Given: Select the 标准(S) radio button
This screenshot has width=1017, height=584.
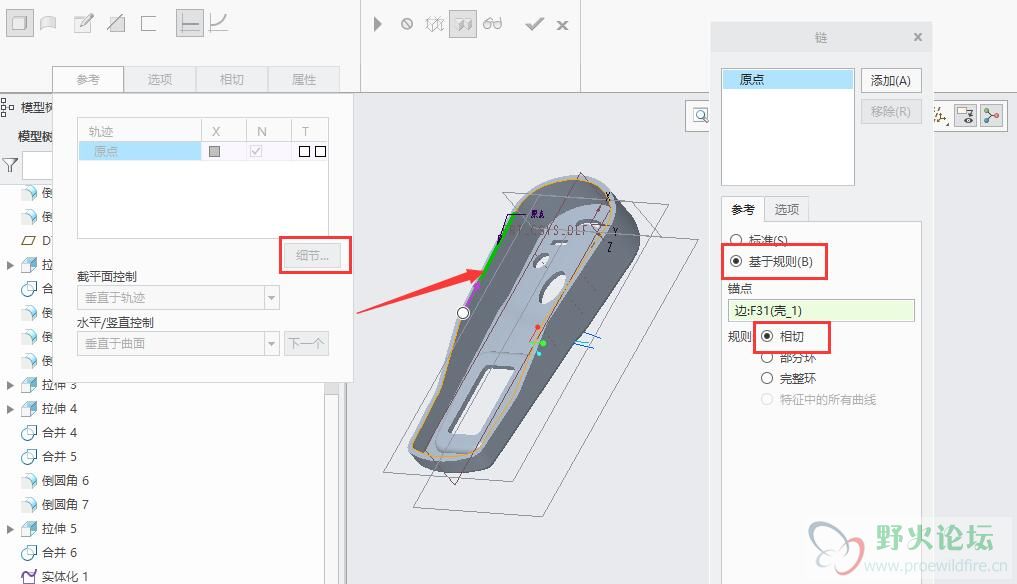Looking at the screenshot, I should (736, 240).
